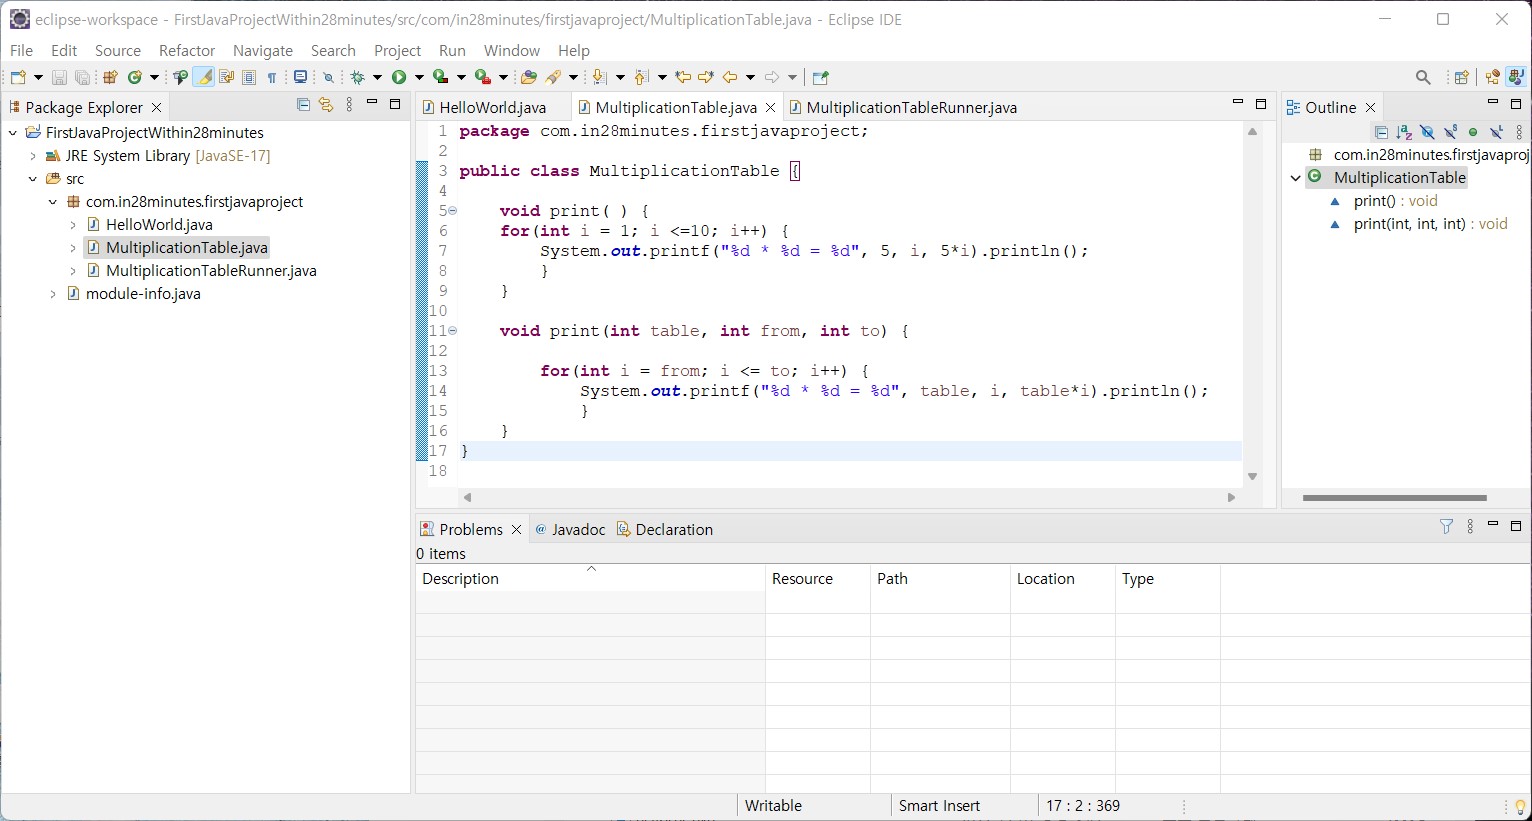1532x821 pixels.
Task: Toggle Hide Local Types in Outline
Action: (x=1496, y=132)
